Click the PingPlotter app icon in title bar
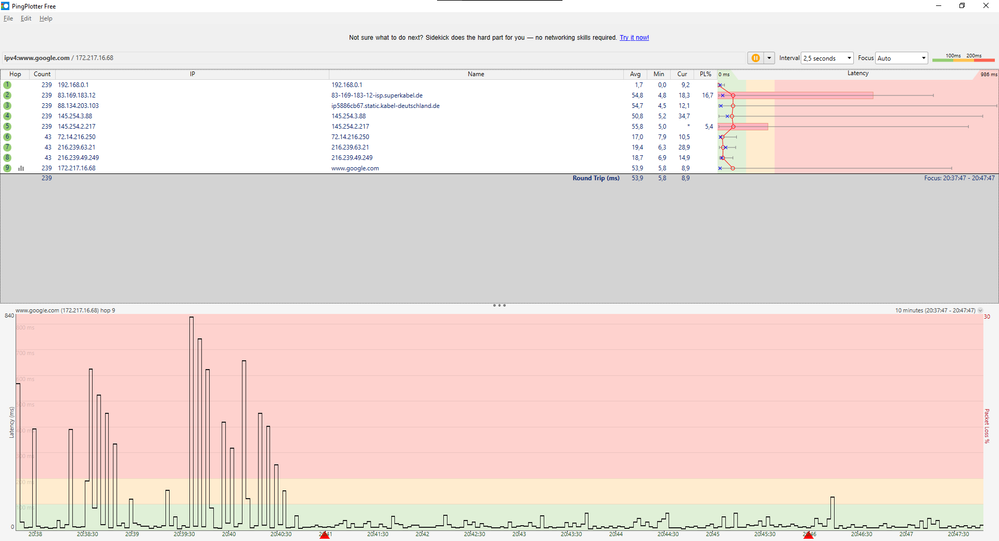 pos(6,6)
